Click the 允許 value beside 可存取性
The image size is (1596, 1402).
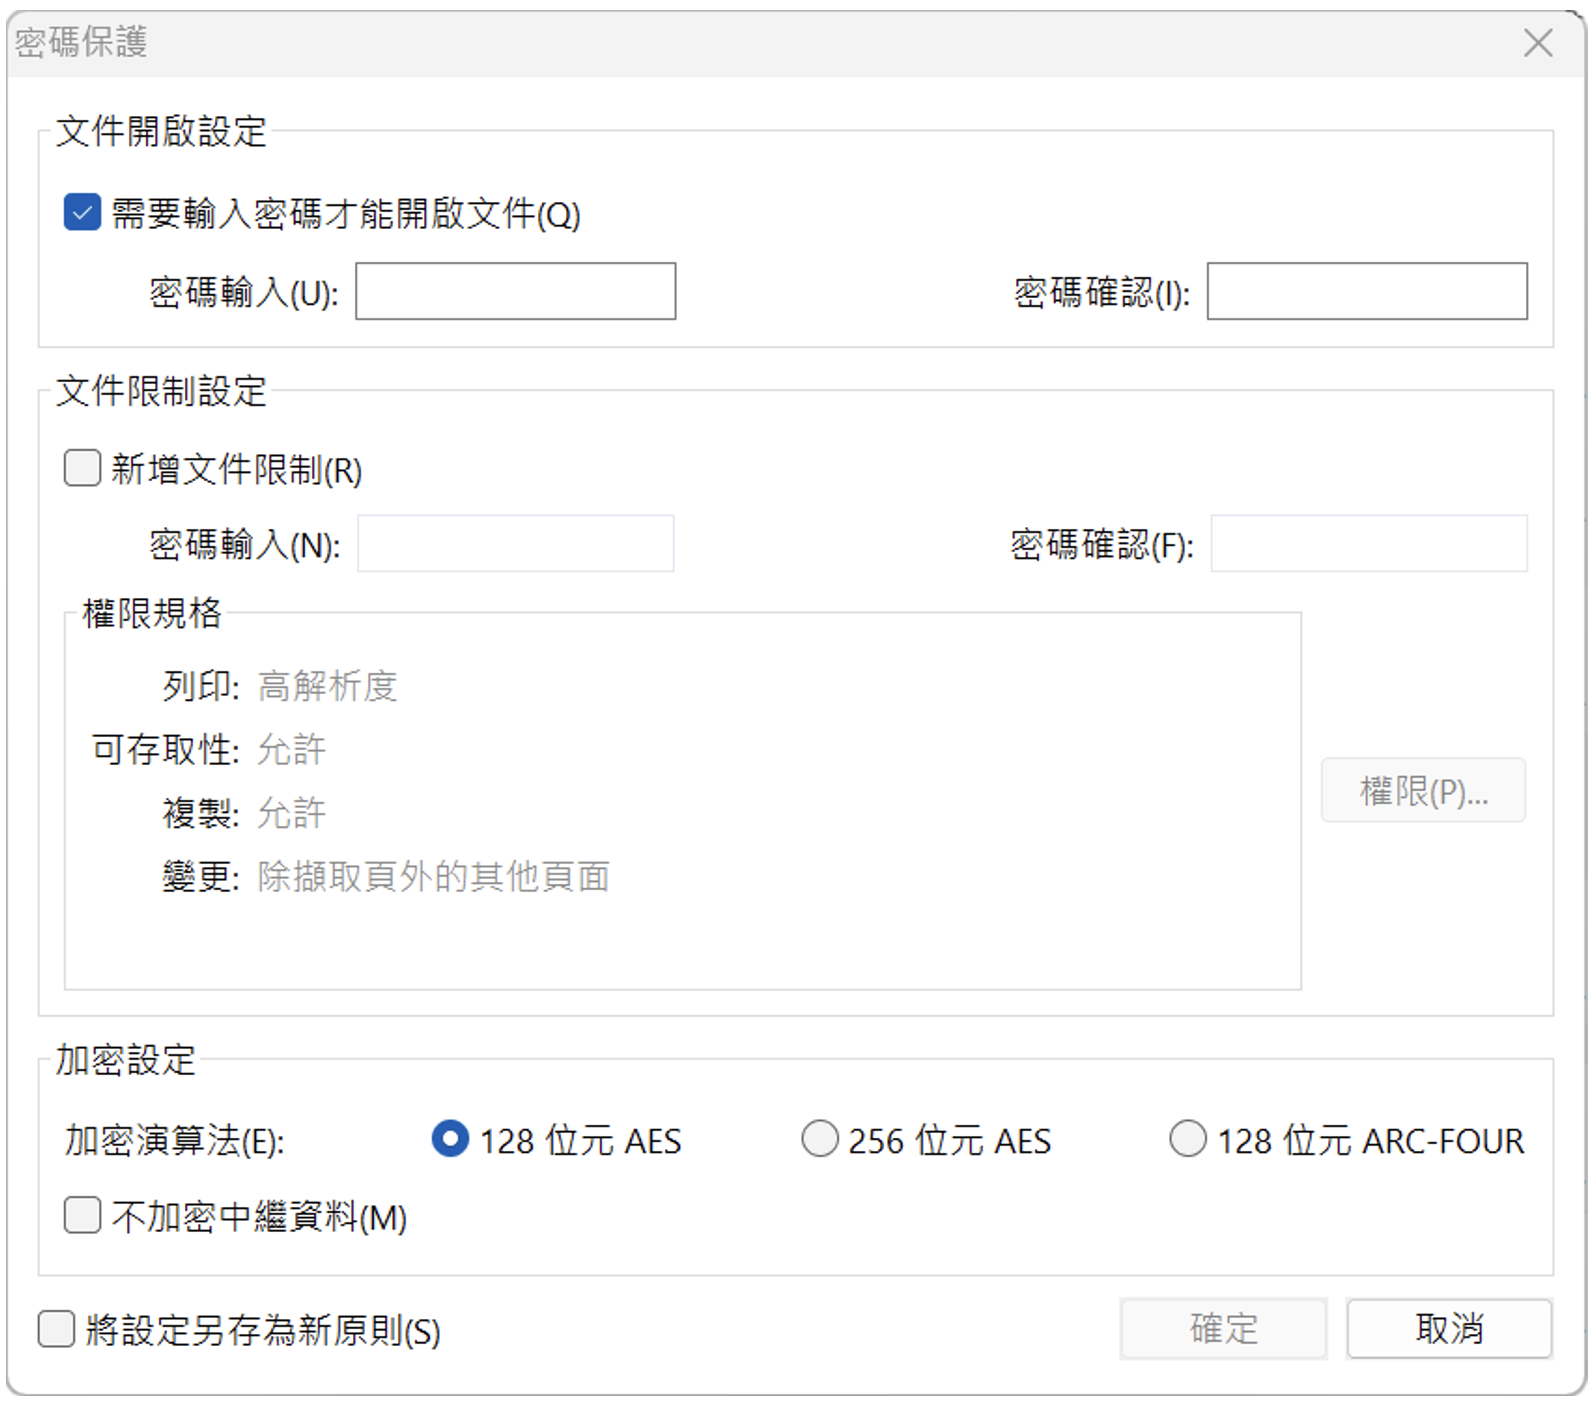pyautogui.click(x=291, y=750)
